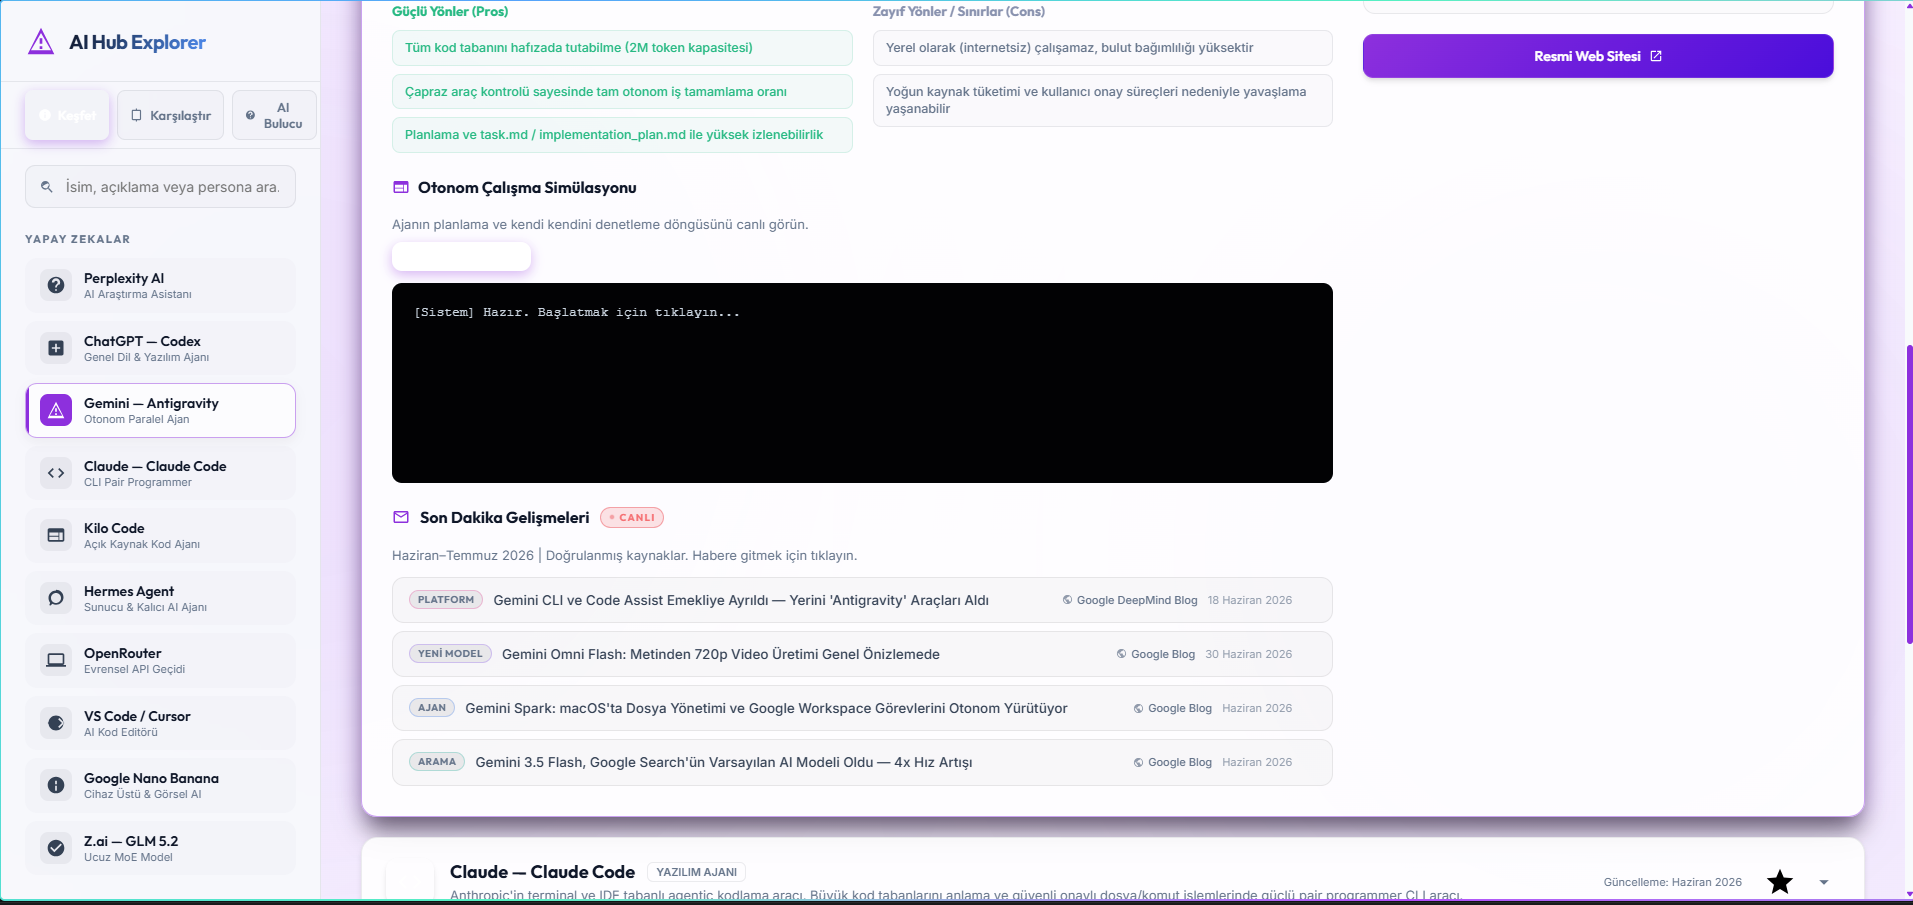Click the ChatGPT — Codex plus icon
Image resolution: width=1913 pixels, height=905 pixels.
point(56,348)
